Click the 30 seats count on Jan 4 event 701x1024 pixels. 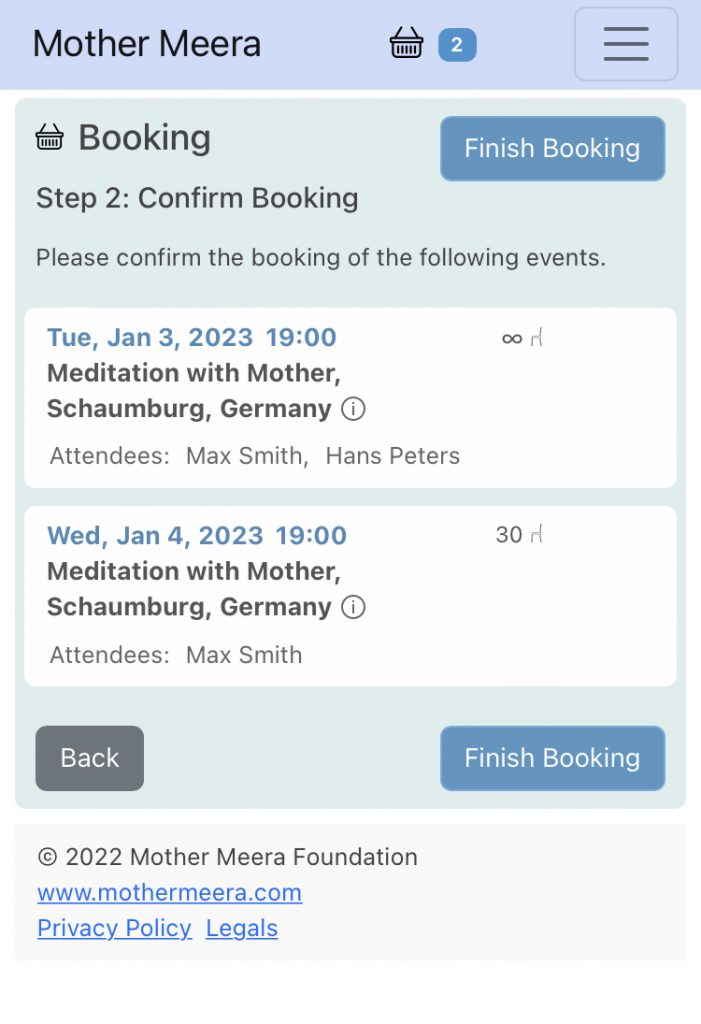(509, 535)
